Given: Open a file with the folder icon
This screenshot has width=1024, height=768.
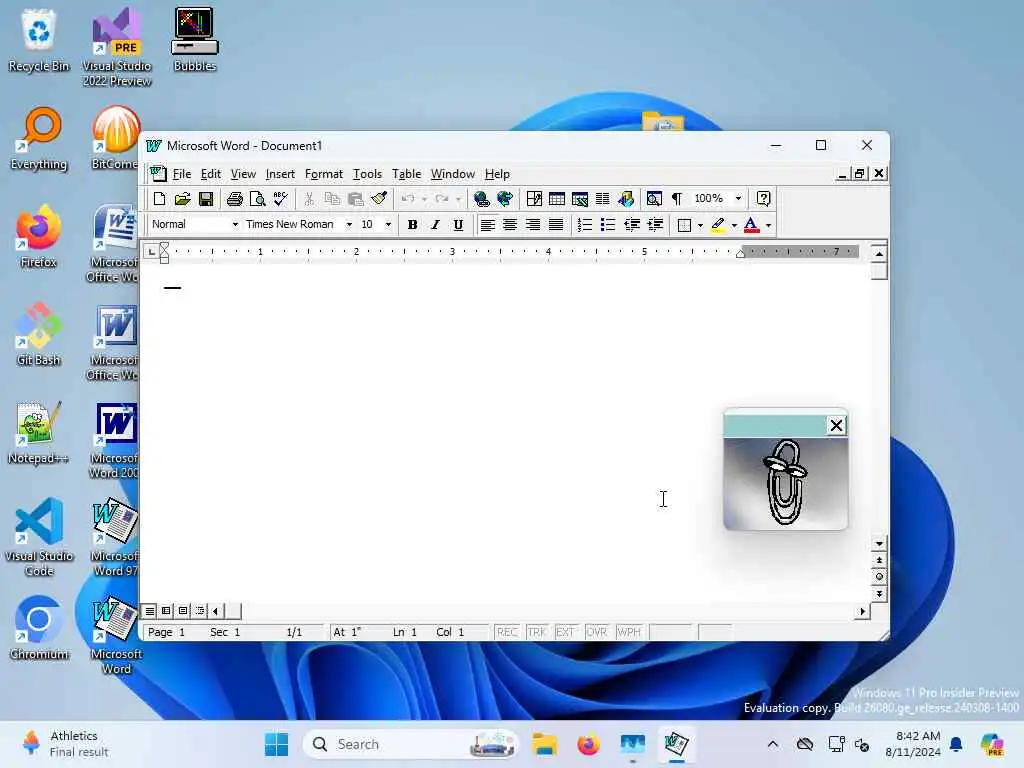Looking at the screenshot, I should click(183, 199).
